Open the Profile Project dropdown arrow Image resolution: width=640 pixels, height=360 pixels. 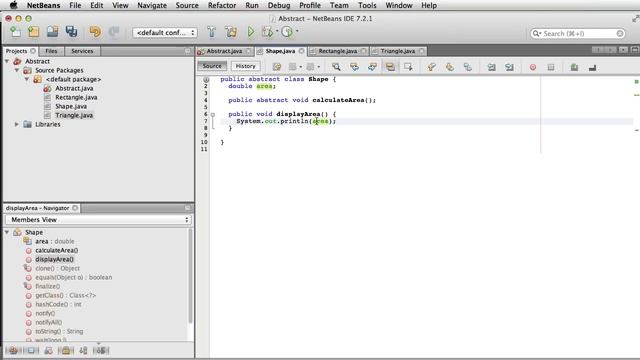(297, 31)
